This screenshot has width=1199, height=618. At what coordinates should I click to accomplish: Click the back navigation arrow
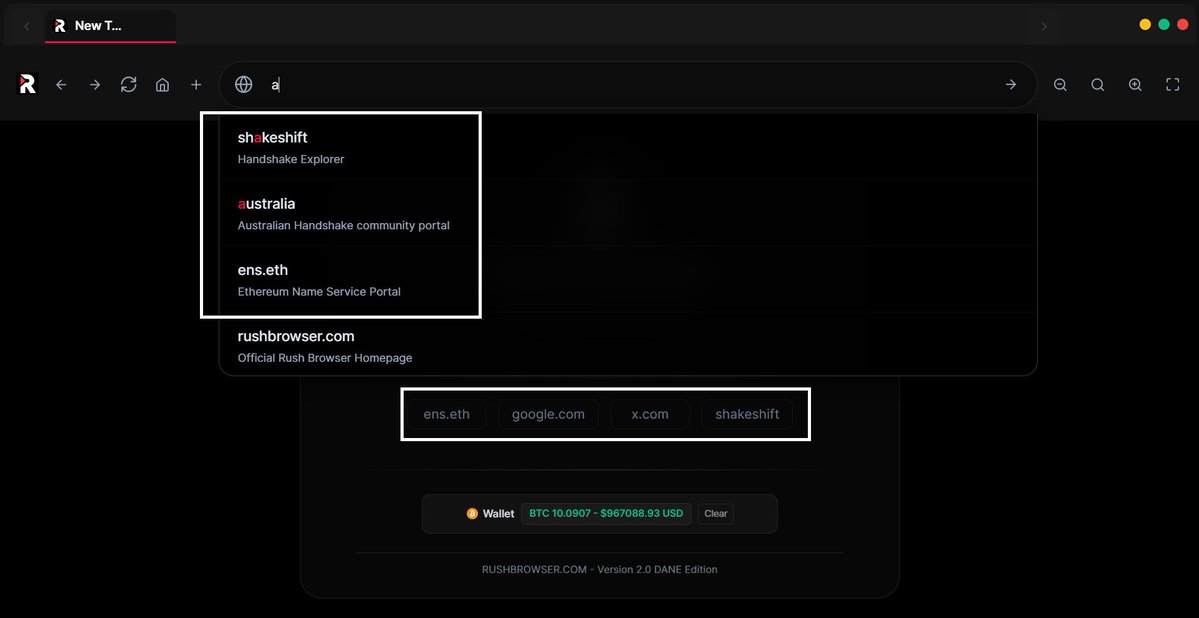61,84
